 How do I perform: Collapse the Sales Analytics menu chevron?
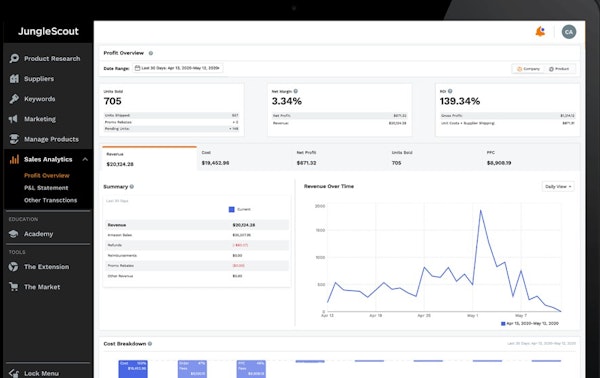pyautogui.click(x=85, y=159)
